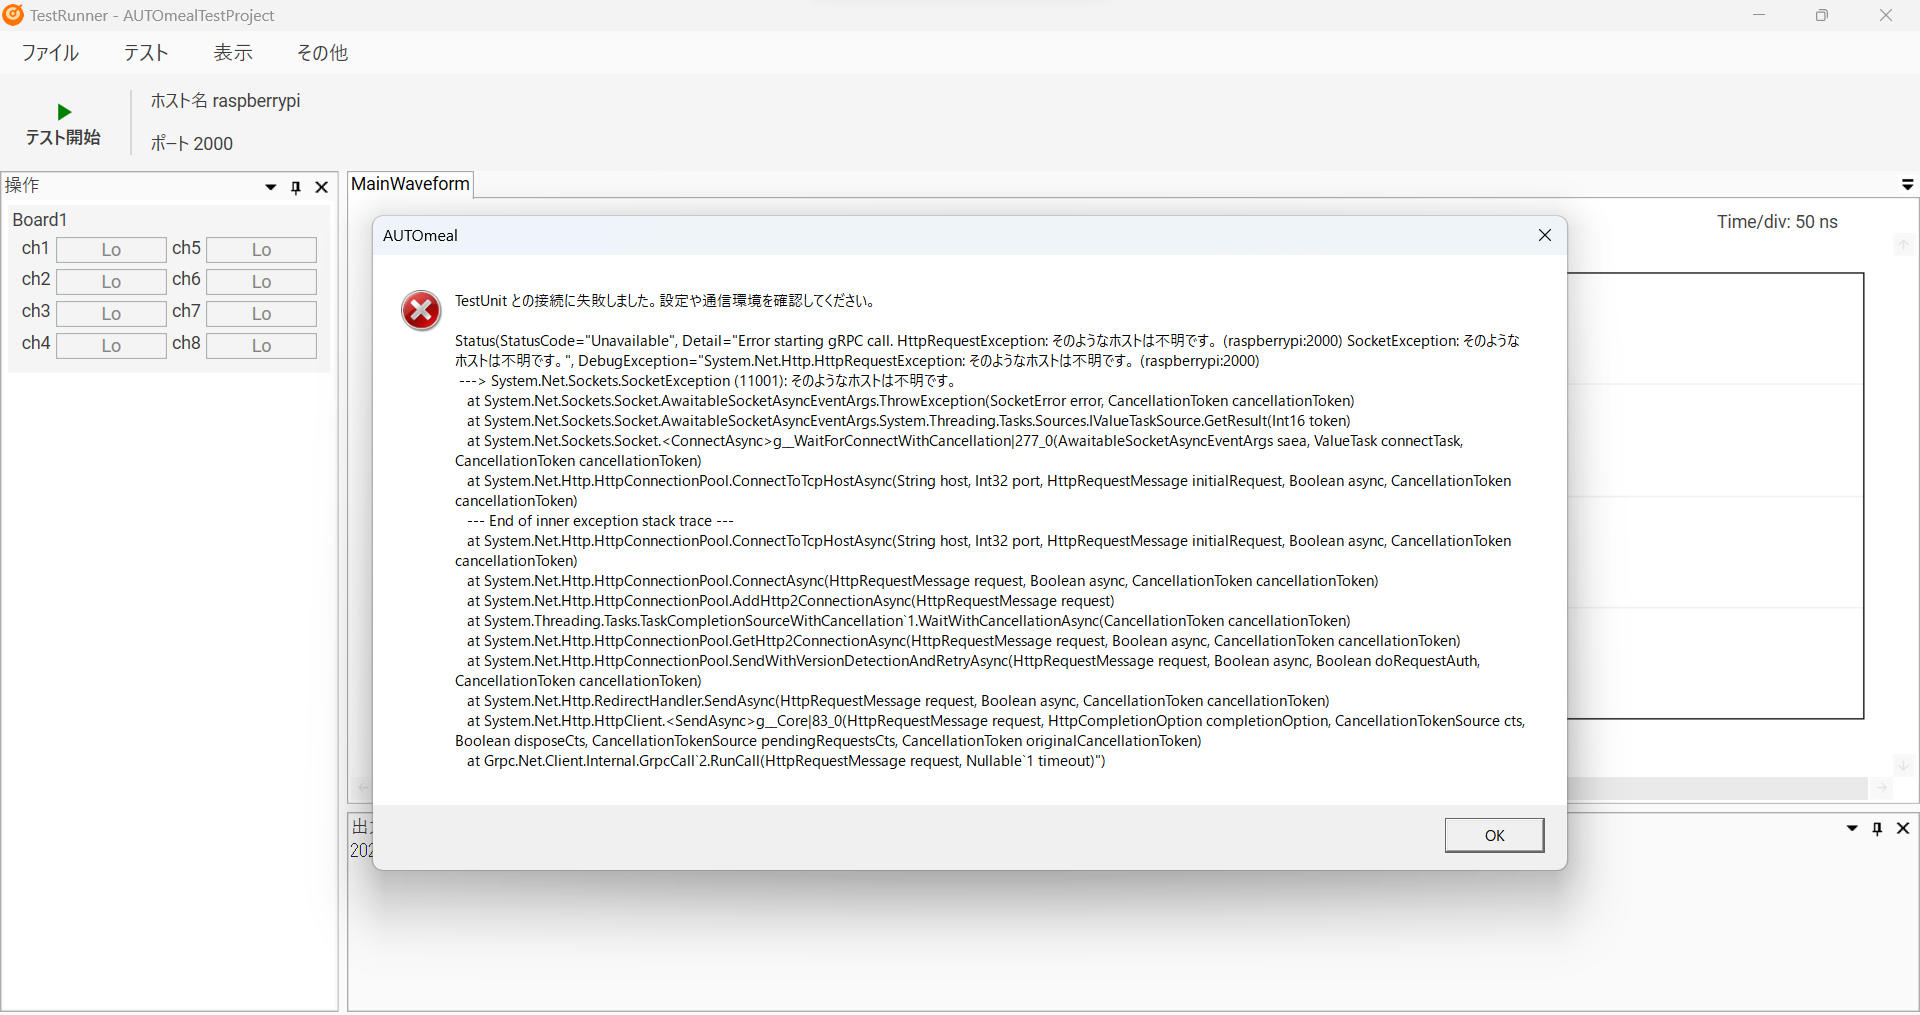
Task: Click the waveform horizontal scrollbar track
Action: (1716, 788)
